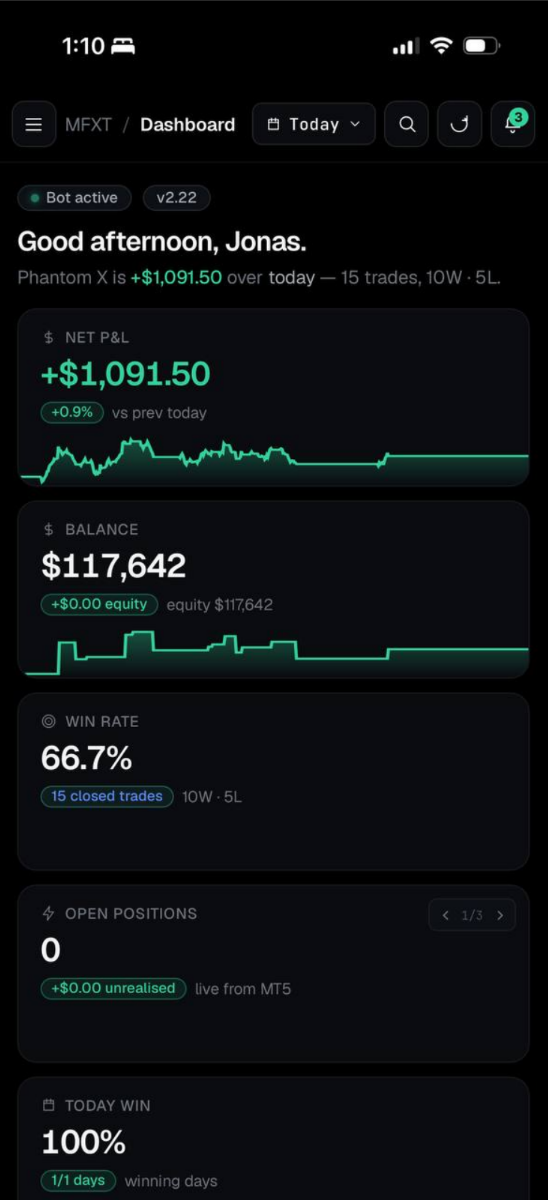Click the lightning icon beside Open Positions
Viewport: 548px width, 1200px height.
(48, 913)
